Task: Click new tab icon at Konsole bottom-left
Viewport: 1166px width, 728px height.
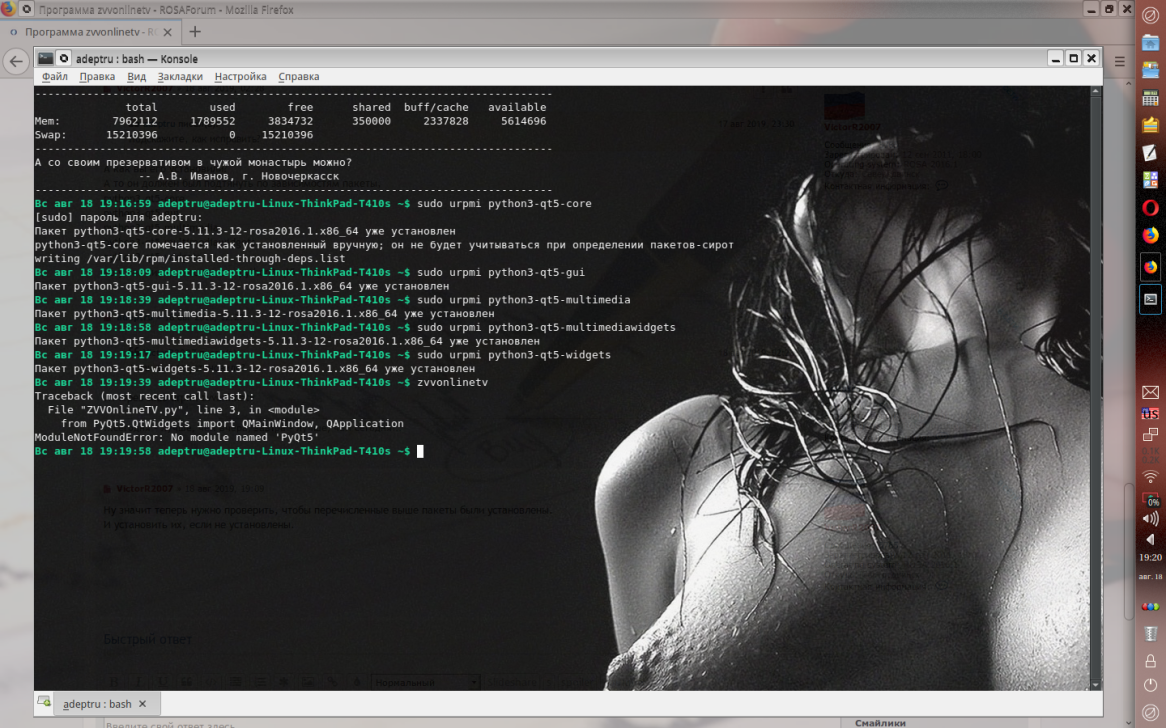Action: [x=44, y=704]
